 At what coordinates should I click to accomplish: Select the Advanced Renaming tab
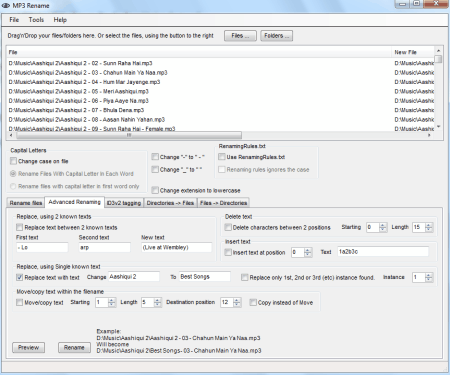[x=74, y=202]
